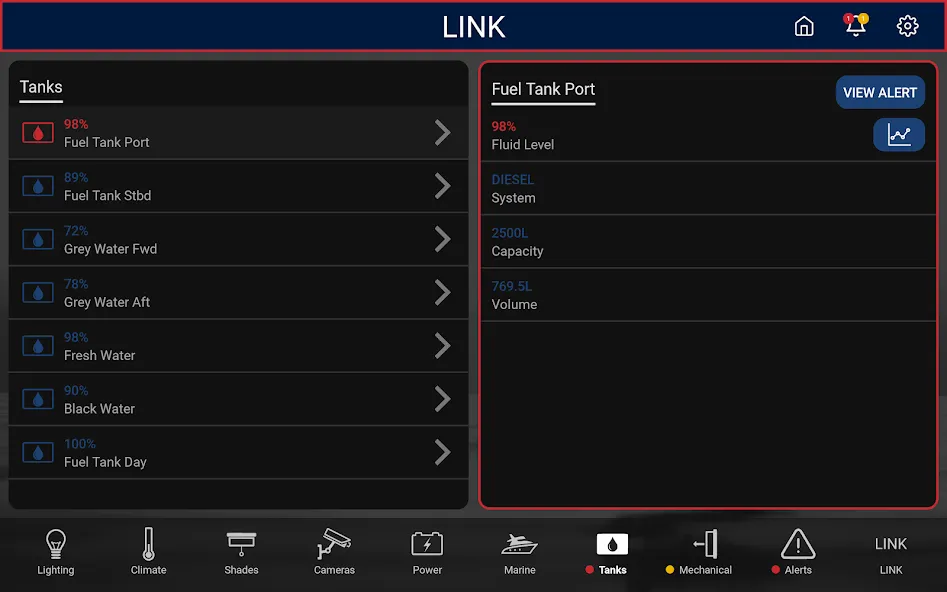Click the Black Water tank icon

[x=38, y=399]
